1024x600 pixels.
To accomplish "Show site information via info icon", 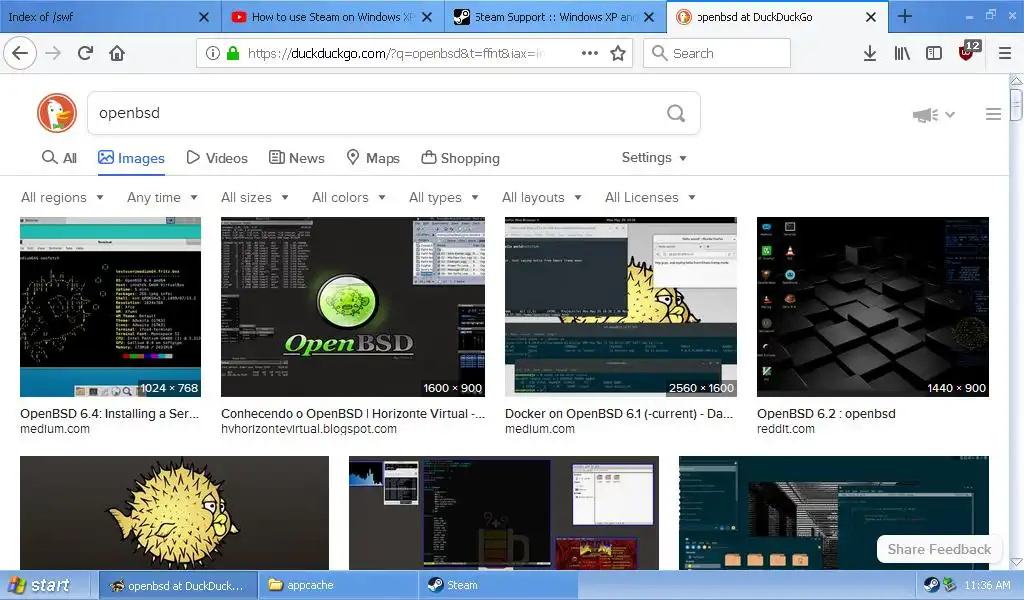I will click(212, 53).
